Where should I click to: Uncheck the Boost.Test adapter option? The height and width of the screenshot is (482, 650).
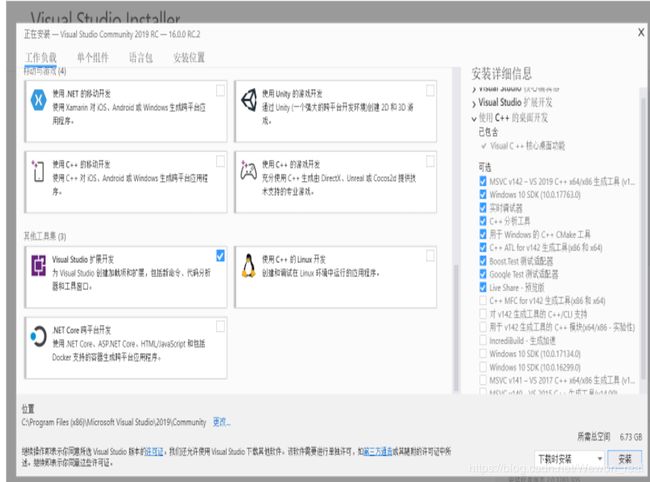(483, 261)
